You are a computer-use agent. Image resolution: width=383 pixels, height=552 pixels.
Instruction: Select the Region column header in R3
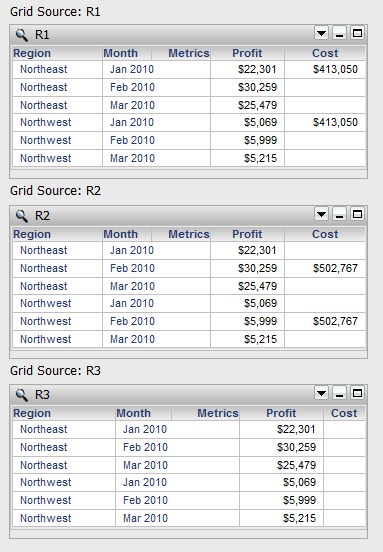pyautogui.click(x=32, y=413)
